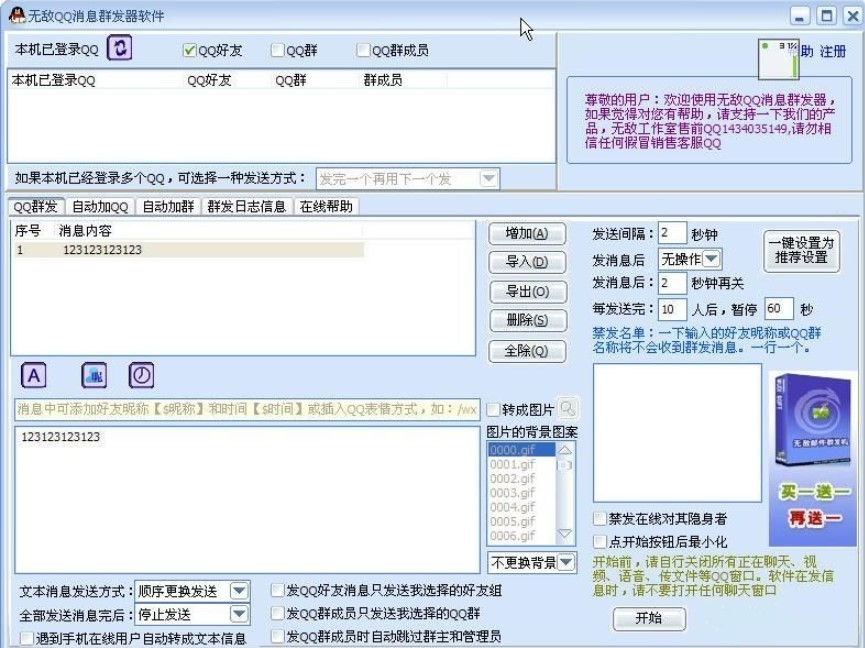Open the font settings 'A' icon
865x648 pixels.
coord(34,376)
